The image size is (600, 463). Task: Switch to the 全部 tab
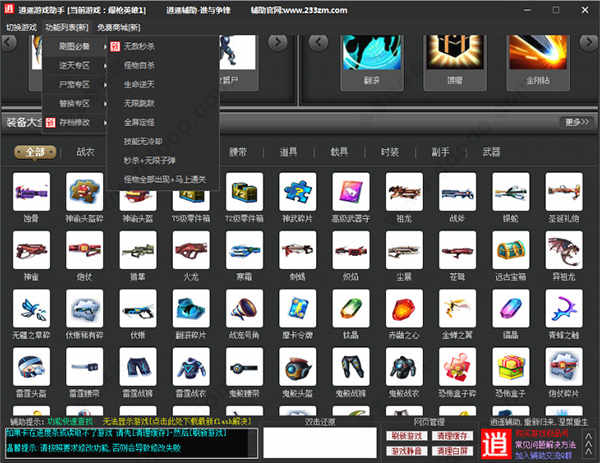[x=35, y=152]
